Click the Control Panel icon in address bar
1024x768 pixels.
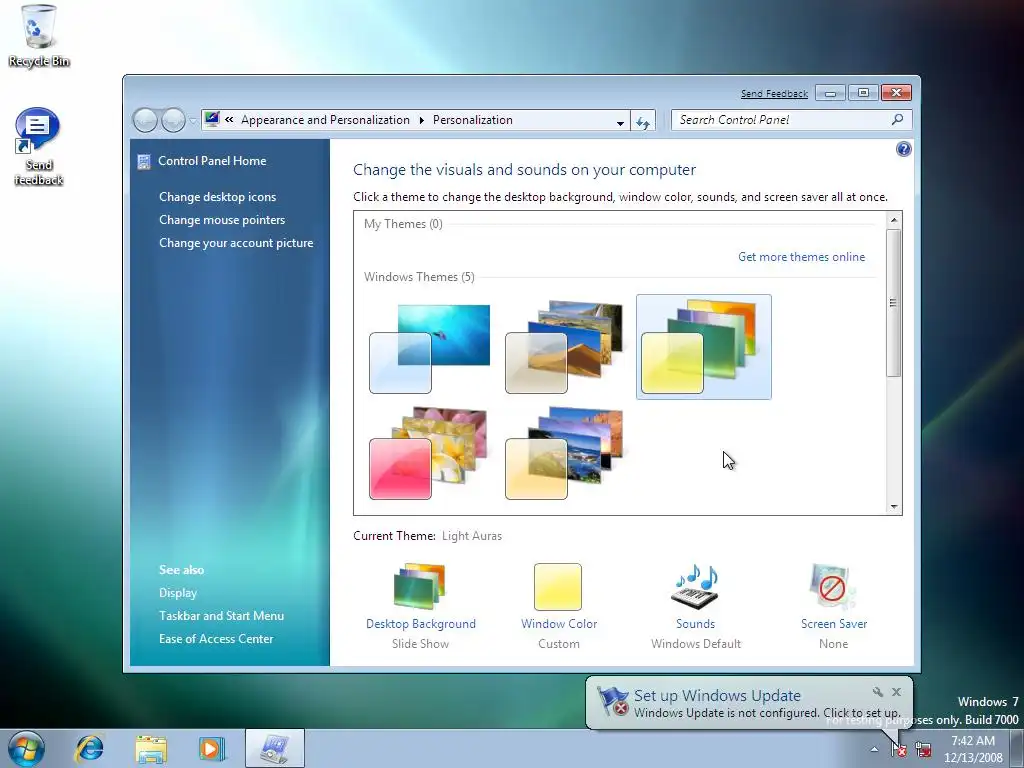click(x=212, y=120)
